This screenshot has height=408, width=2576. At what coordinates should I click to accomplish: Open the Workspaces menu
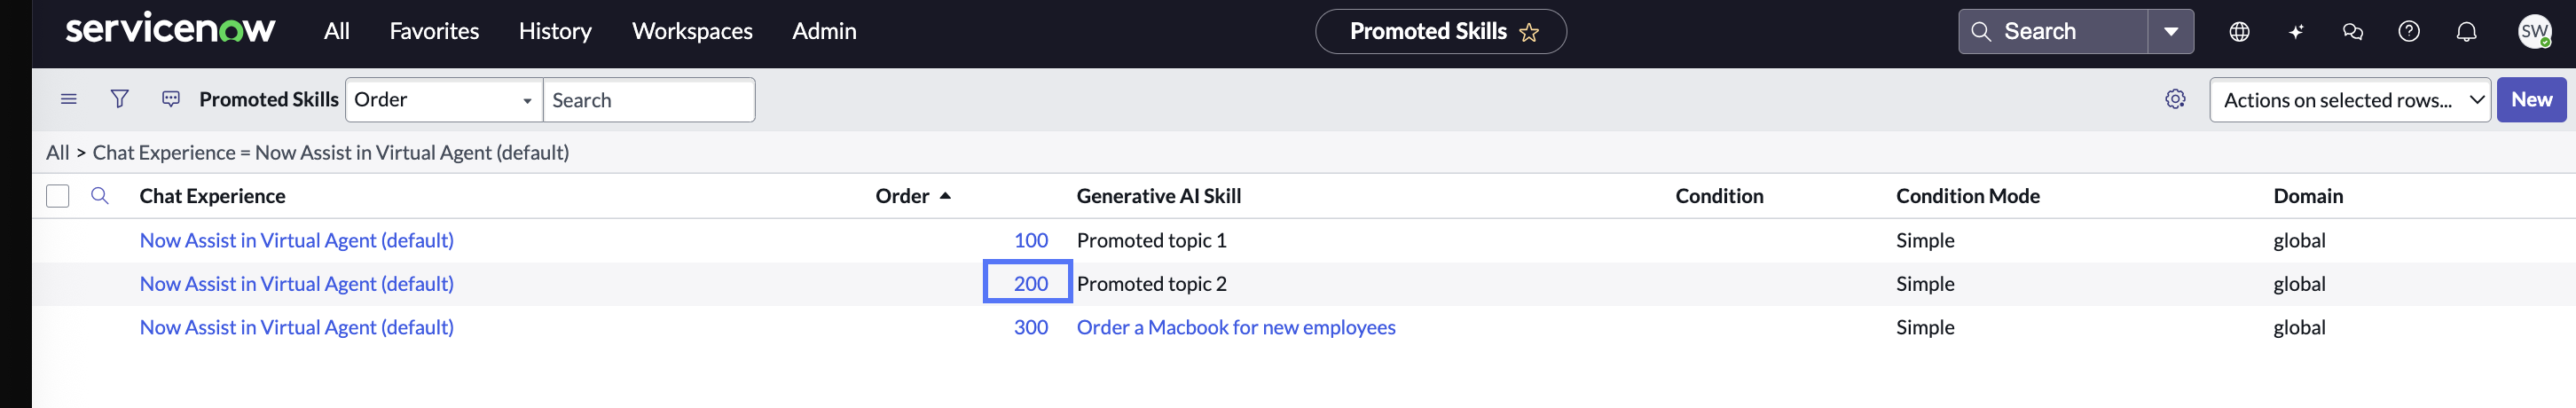[x=692, y=32]
